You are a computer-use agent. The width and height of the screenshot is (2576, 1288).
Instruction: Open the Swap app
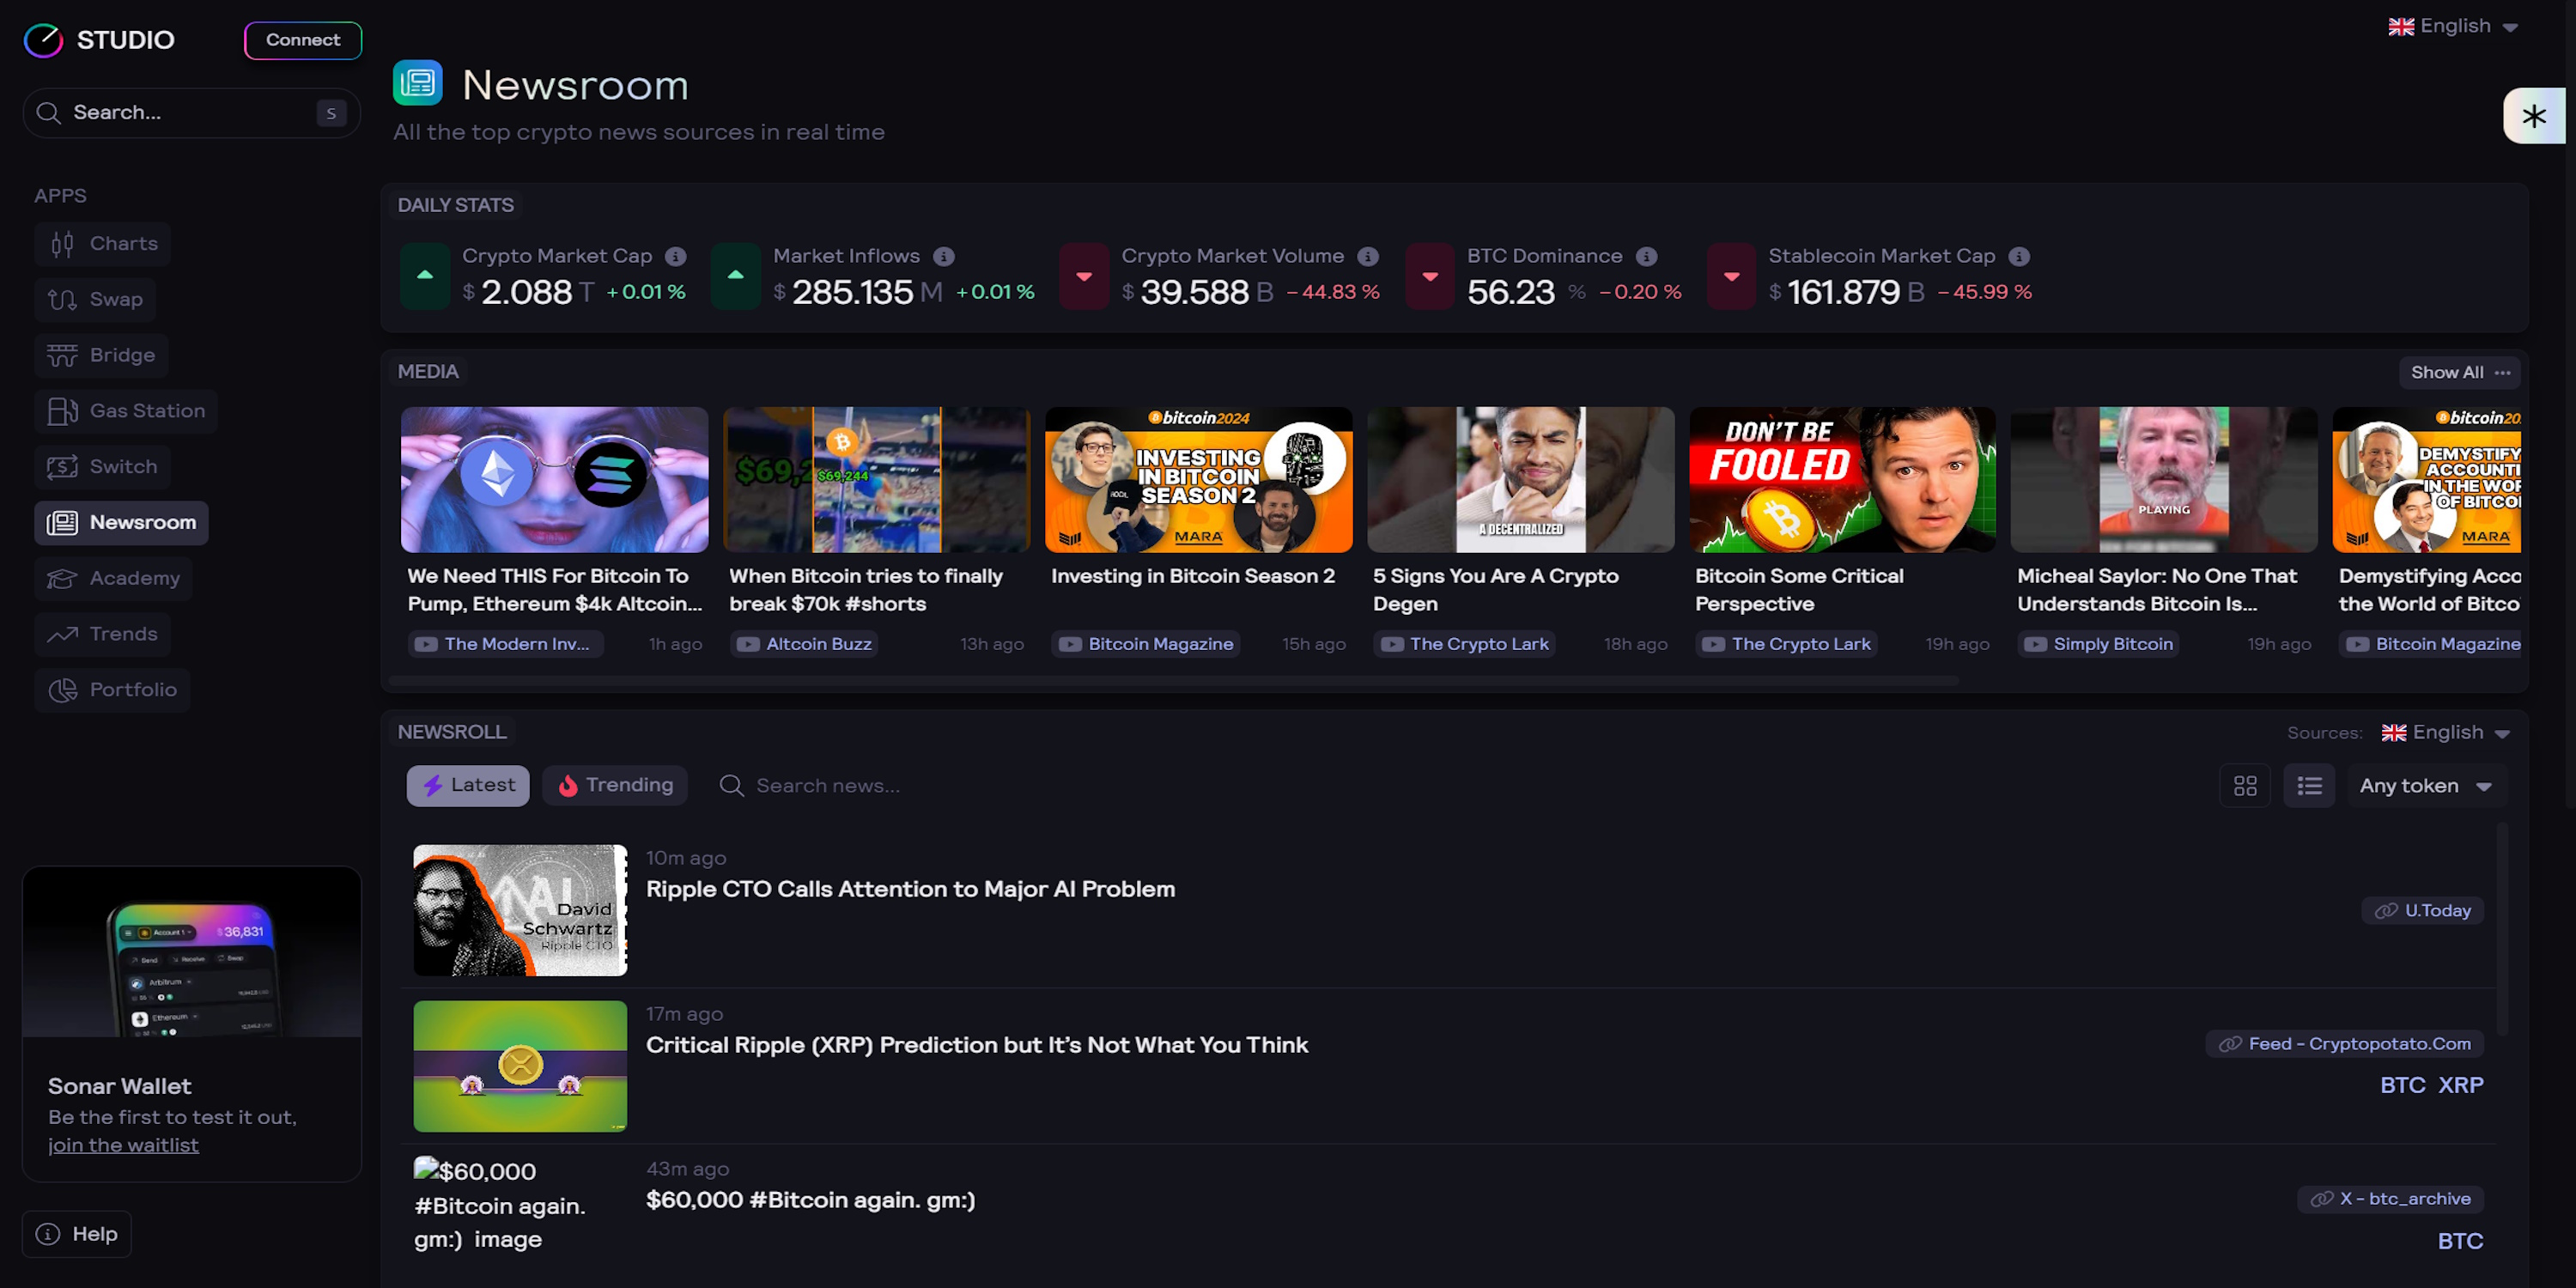pos(95,300)
